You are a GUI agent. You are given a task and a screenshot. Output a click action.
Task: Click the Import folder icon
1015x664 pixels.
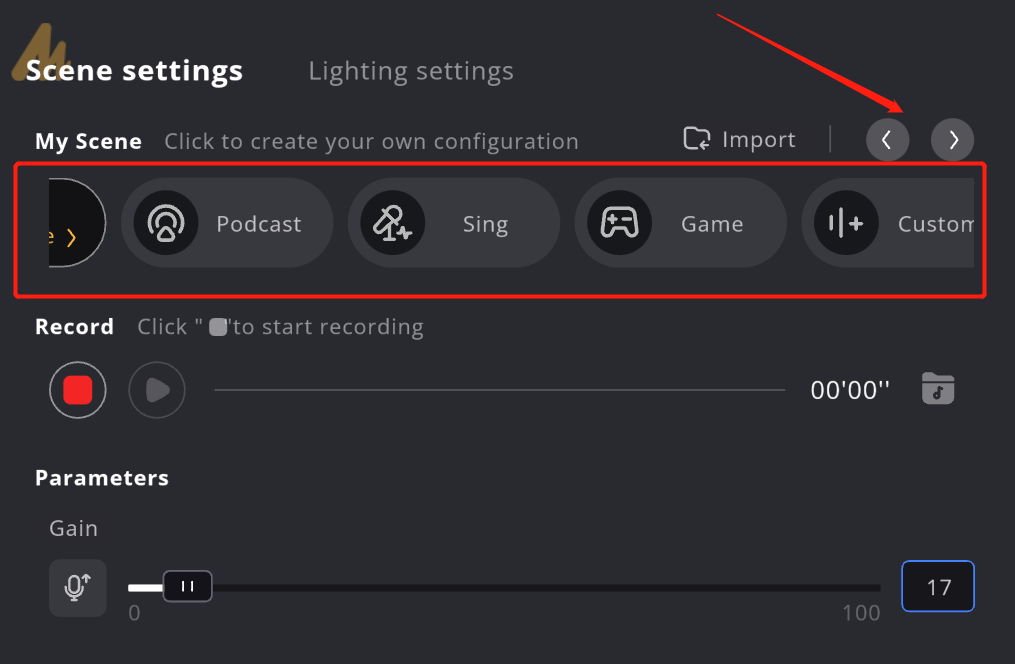click(697, 138)
